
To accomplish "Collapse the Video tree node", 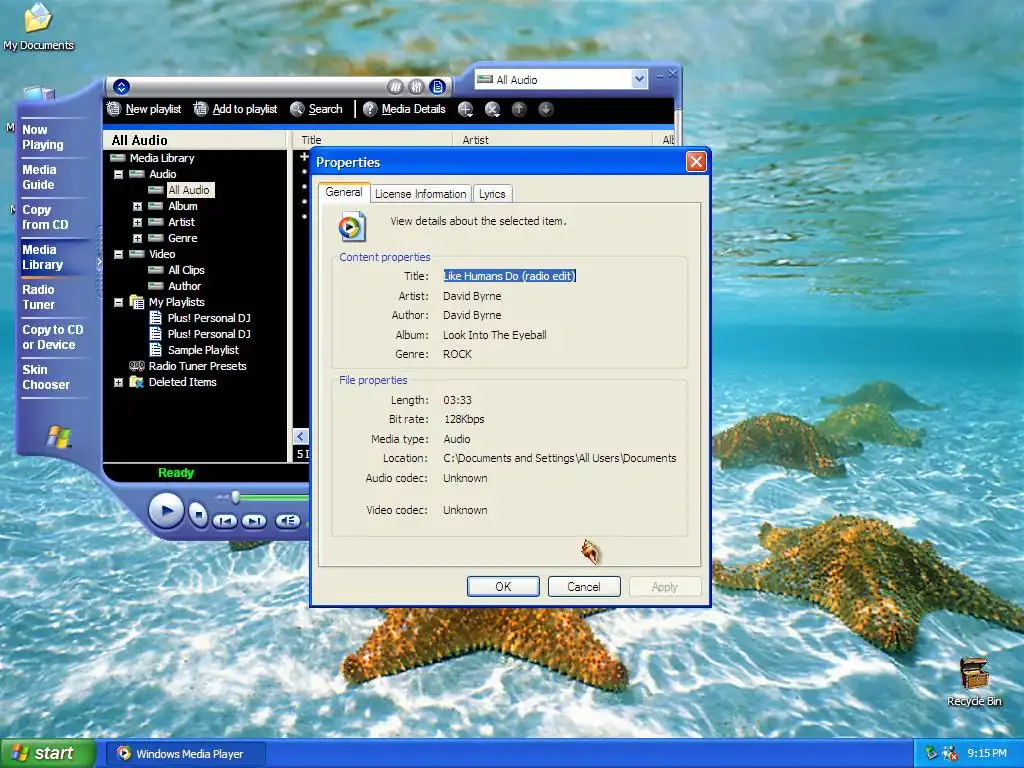I will pyautogui.click(x=118, y=255).
